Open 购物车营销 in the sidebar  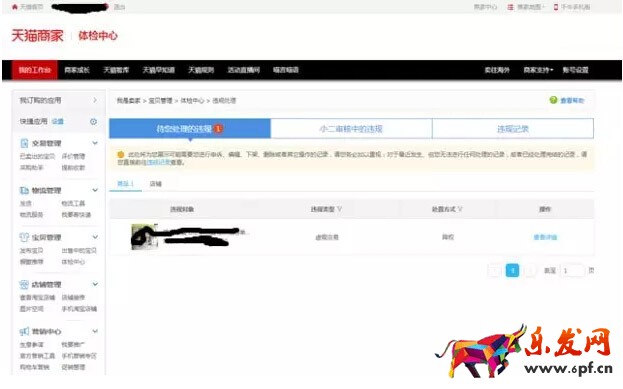coord(35,367)
